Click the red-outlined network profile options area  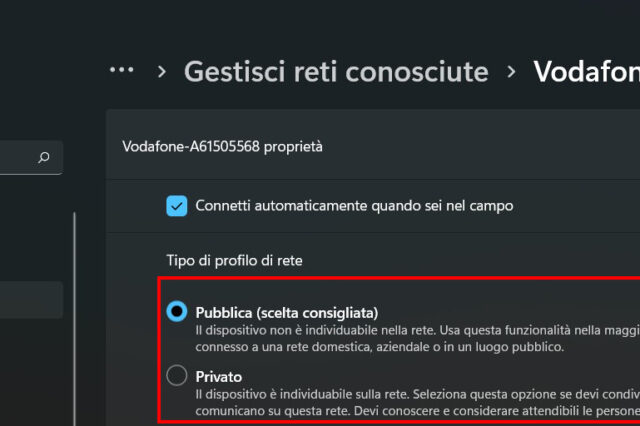399,350
